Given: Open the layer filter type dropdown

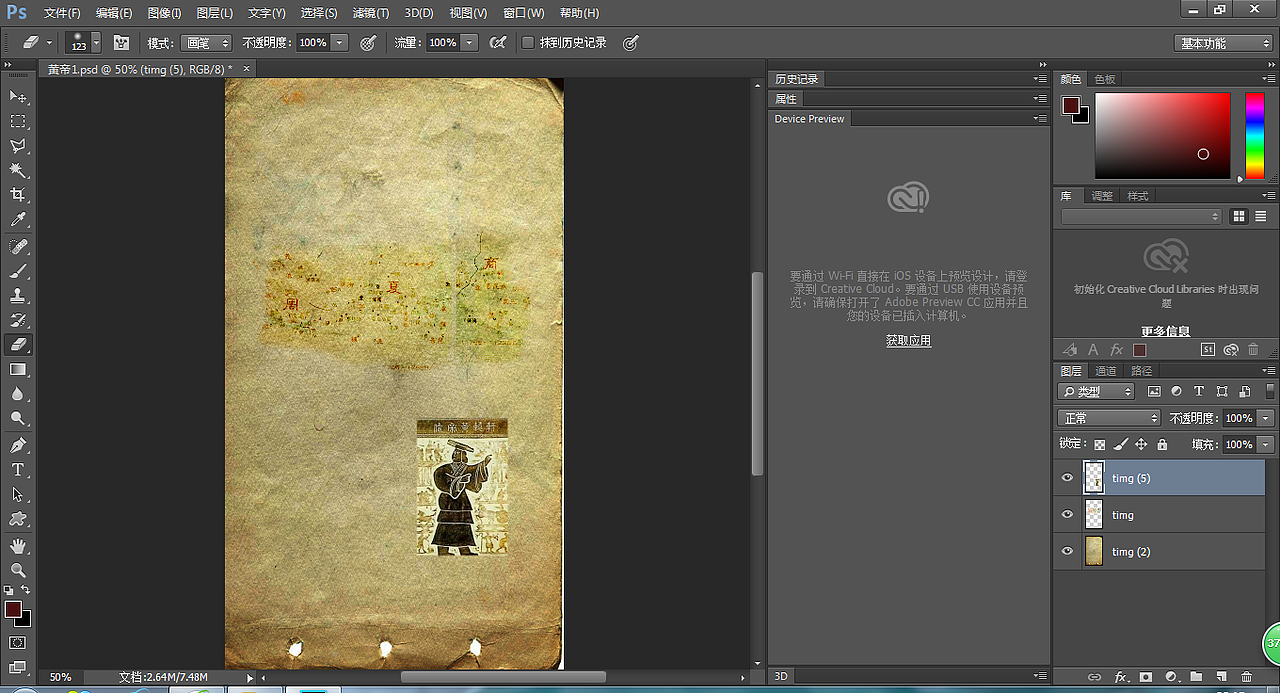Looking at the screenshot, I should point(1097,392).
